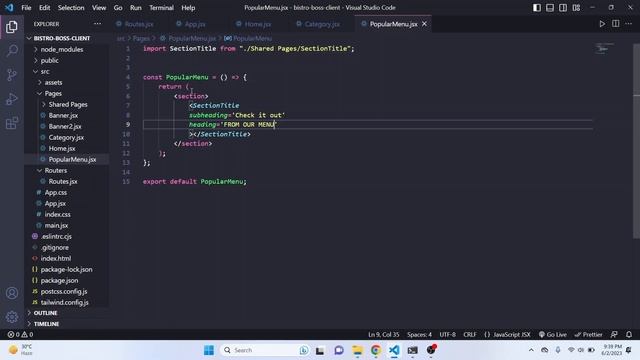Open package.json file
Screen dimensions: 640x360
click(59, 280)
